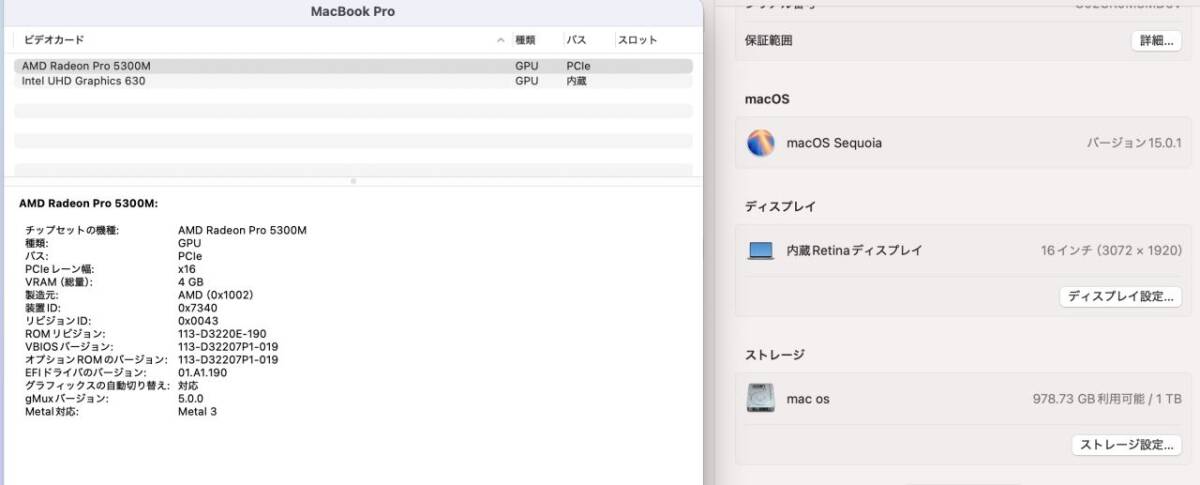Click the macOS Sequoia label

834,143
